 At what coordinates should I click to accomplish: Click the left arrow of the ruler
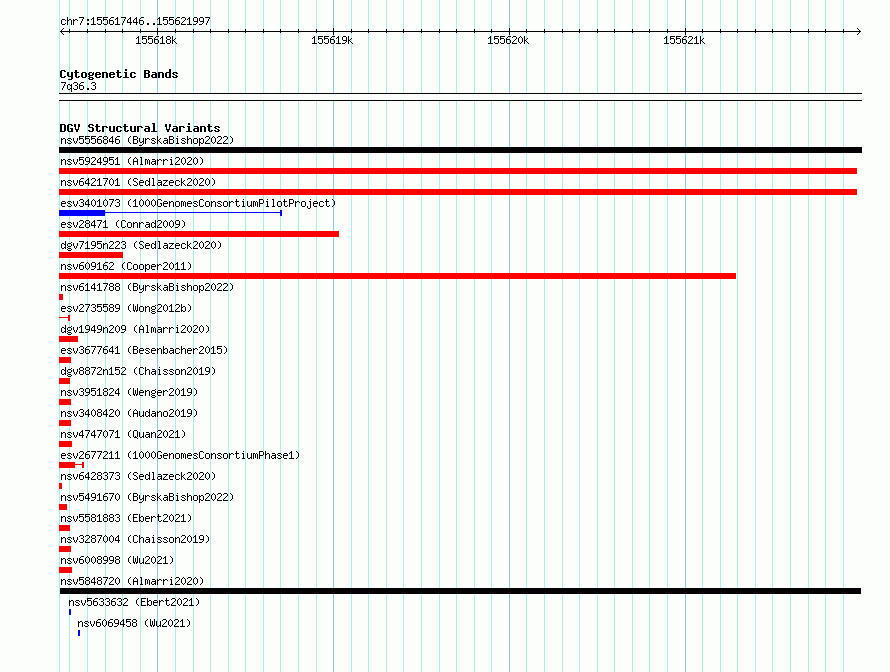pyautogui.click(x=63, y=32)
